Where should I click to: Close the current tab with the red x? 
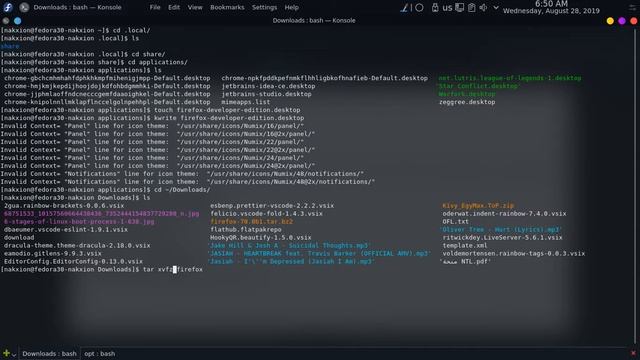633,353
